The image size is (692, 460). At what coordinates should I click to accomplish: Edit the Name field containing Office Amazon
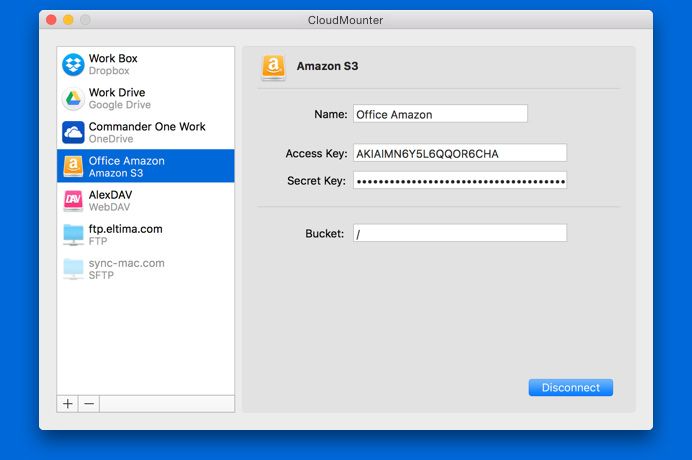pos(440,114)
